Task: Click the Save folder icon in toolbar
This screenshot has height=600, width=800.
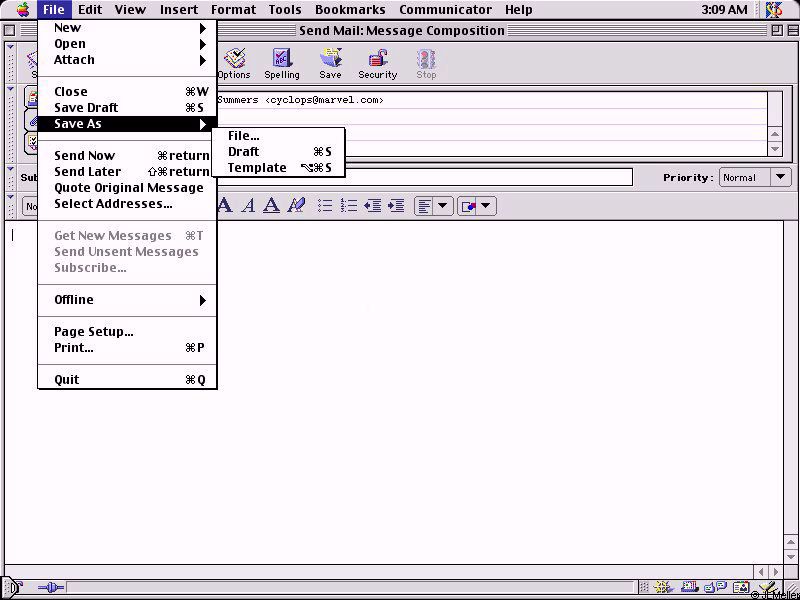Action: [x=330, y=64]
